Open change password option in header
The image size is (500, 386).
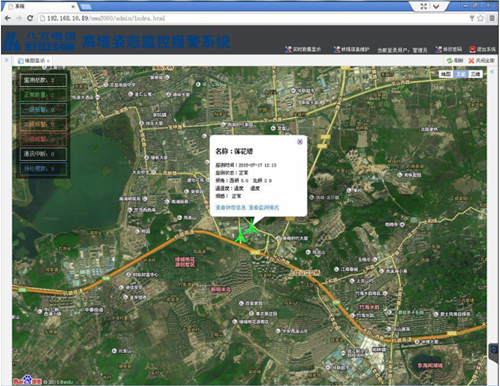(x=449, y=49)
